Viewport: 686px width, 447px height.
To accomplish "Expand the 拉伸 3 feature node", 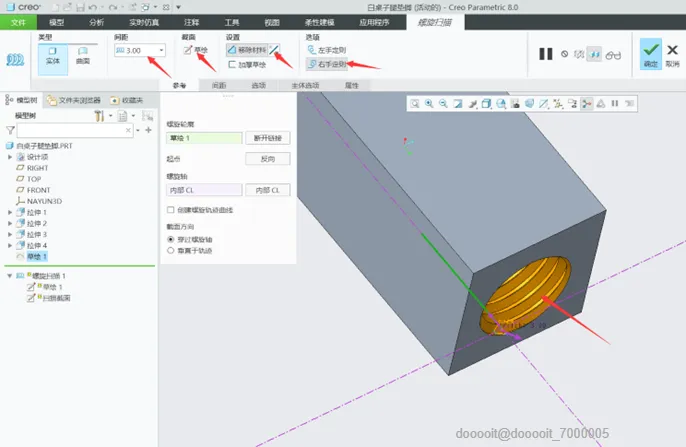I will tap(10, 234).
